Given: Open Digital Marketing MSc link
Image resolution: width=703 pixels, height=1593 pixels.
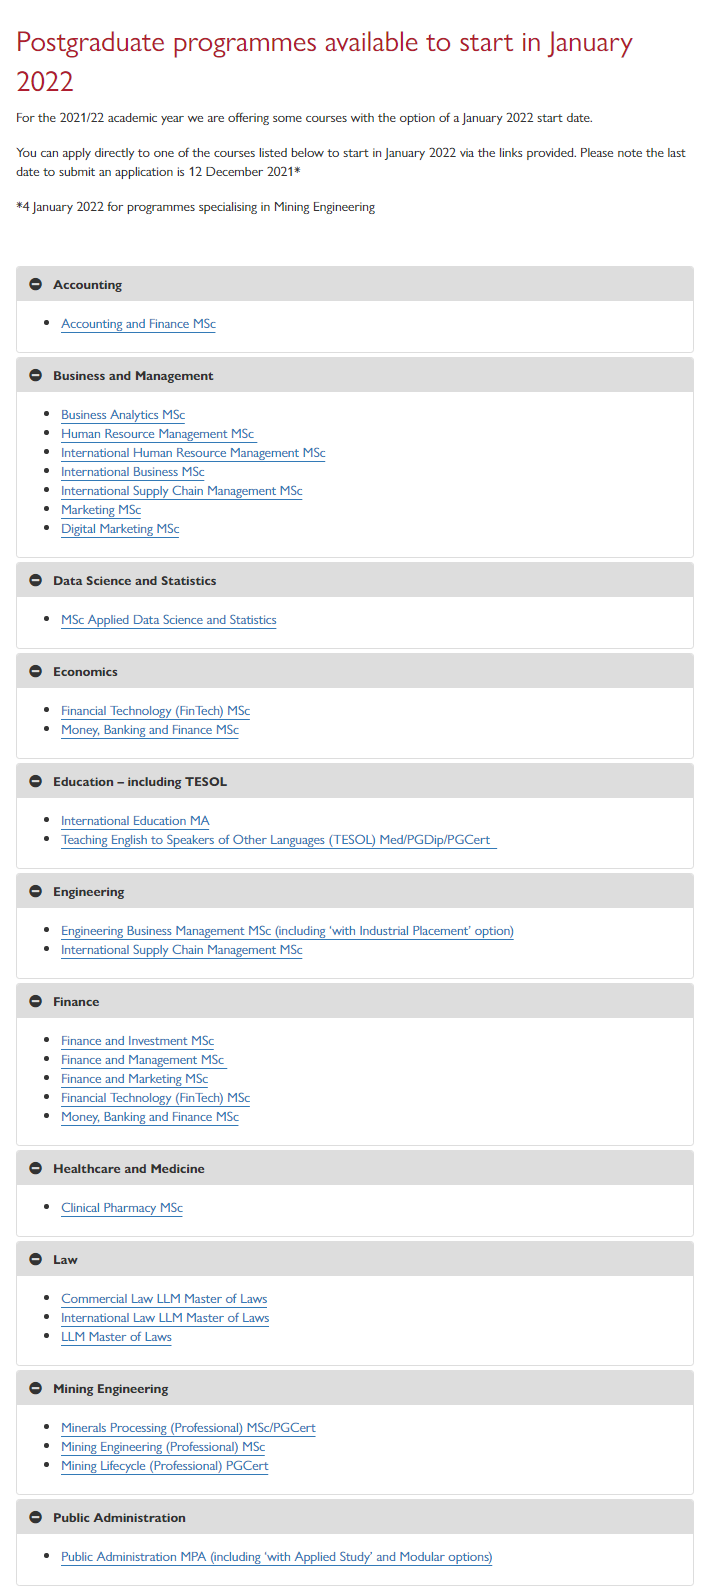Looking at the screenshot, I should [120, 529].
